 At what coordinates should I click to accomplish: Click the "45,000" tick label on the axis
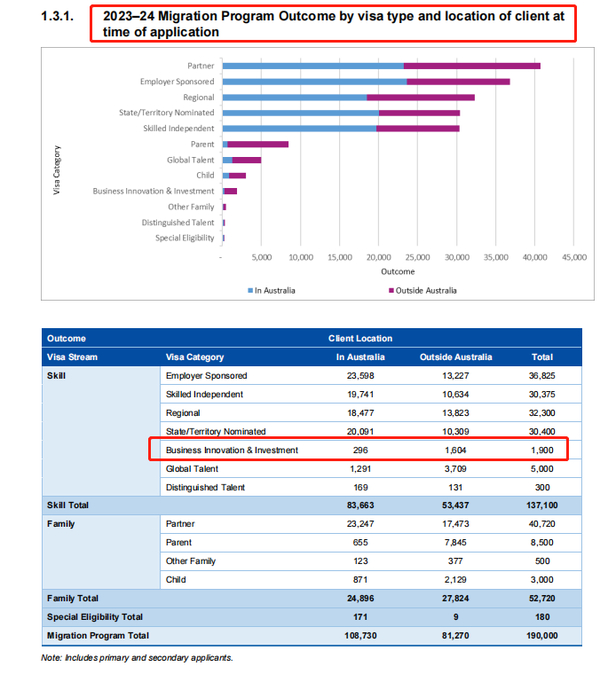point(574,257)
